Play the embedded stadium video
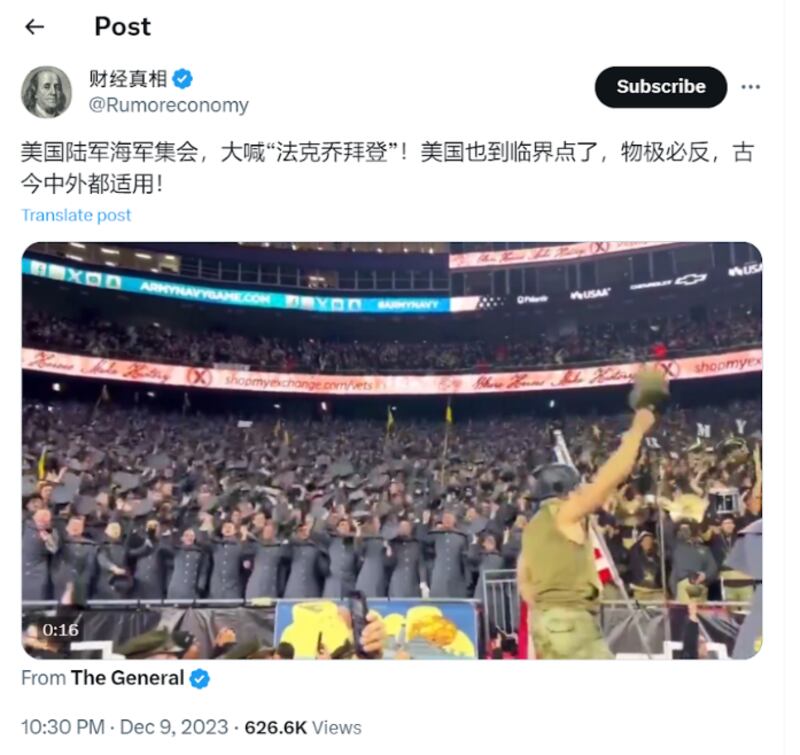Image resolution: width=800 pixels, height=755 pixels. tap(392, 450)
